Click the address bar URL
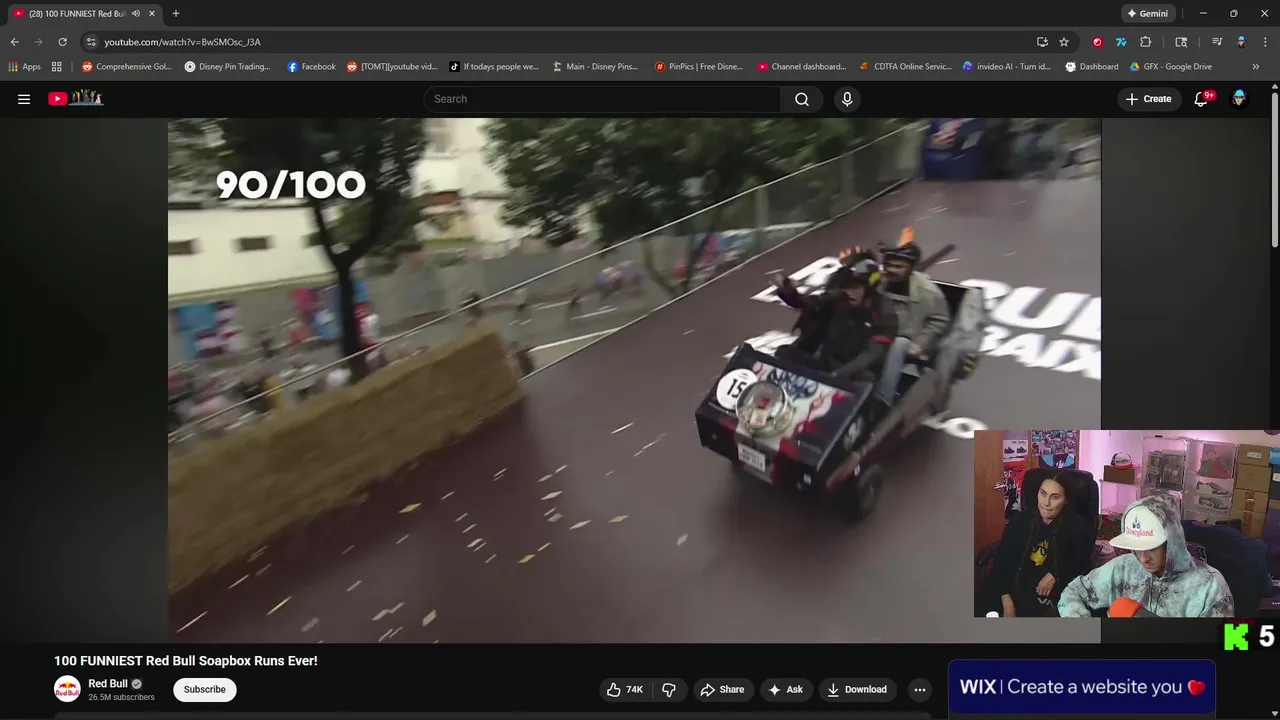Image resolution: width=1280 pixels, height=720 pixels. [x=182, y=42]
